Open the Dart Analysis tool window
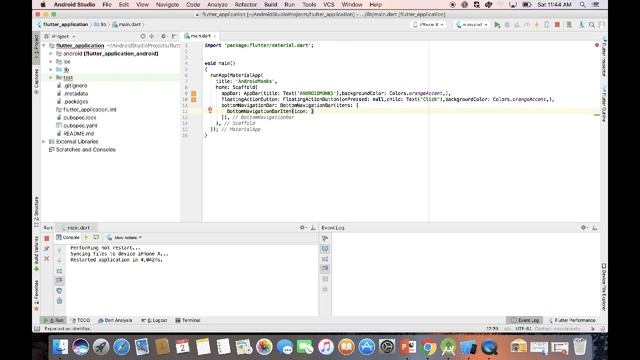 point(115,320)
